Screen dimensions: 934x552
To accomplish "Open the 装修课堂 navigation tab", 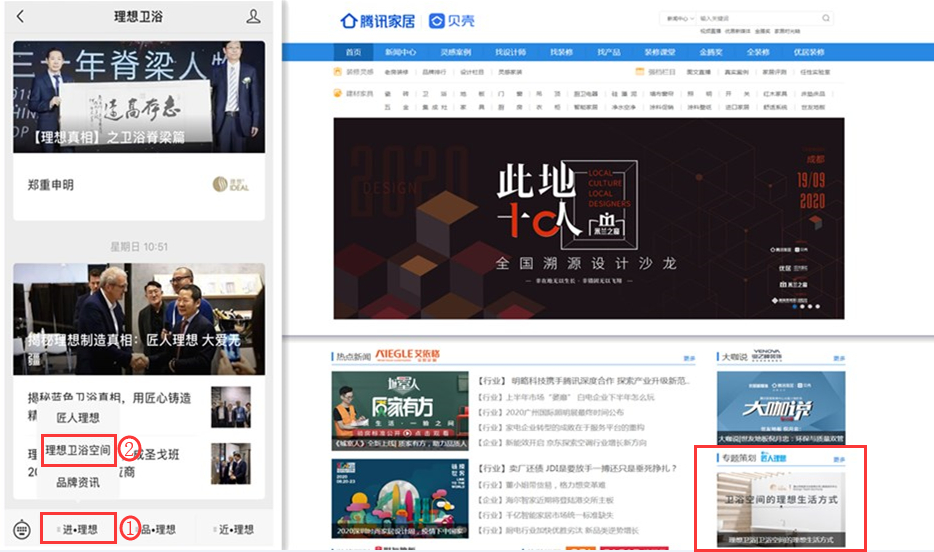I will click(x=659, y=52).
